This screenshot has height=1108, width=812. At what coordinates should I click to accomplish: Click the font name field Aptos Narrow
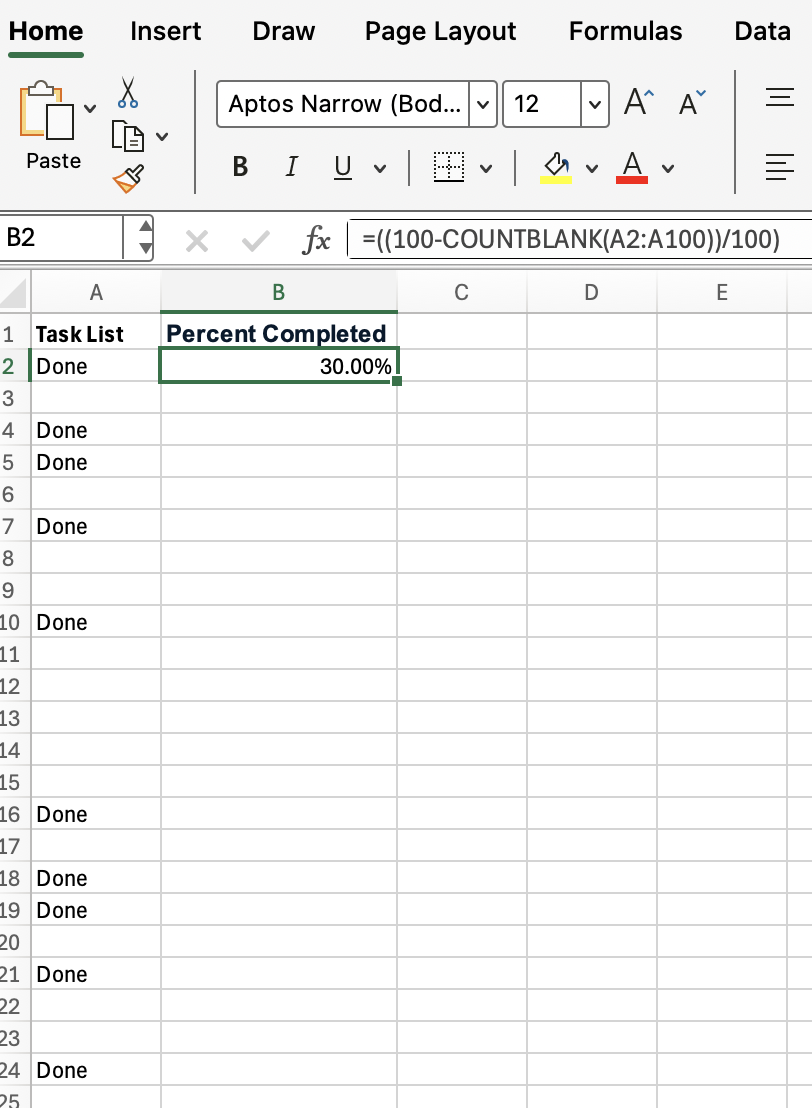tap(343, 104)
